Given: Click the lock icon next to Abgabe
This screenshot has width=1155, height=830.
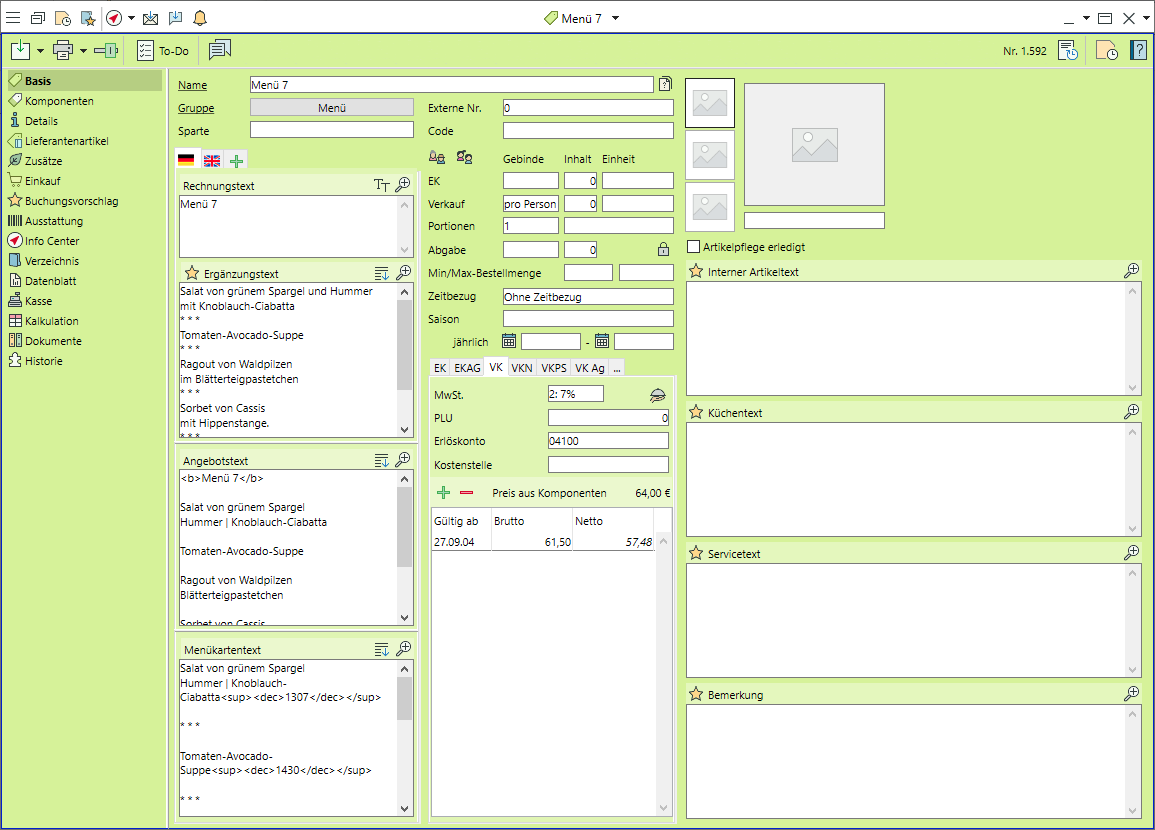Looking at the screenshot, I should (x=663, y=250).
